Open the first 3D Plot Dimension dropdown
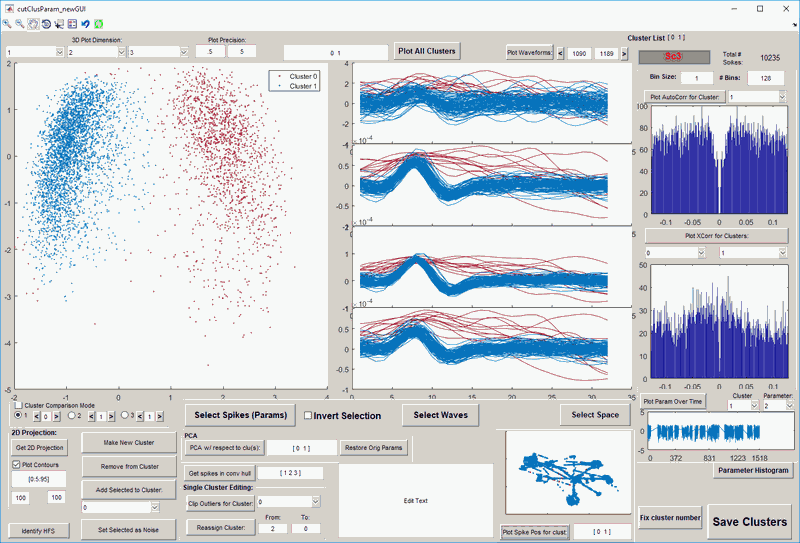Viewport: 800px width, 543px height. (33, 51)
